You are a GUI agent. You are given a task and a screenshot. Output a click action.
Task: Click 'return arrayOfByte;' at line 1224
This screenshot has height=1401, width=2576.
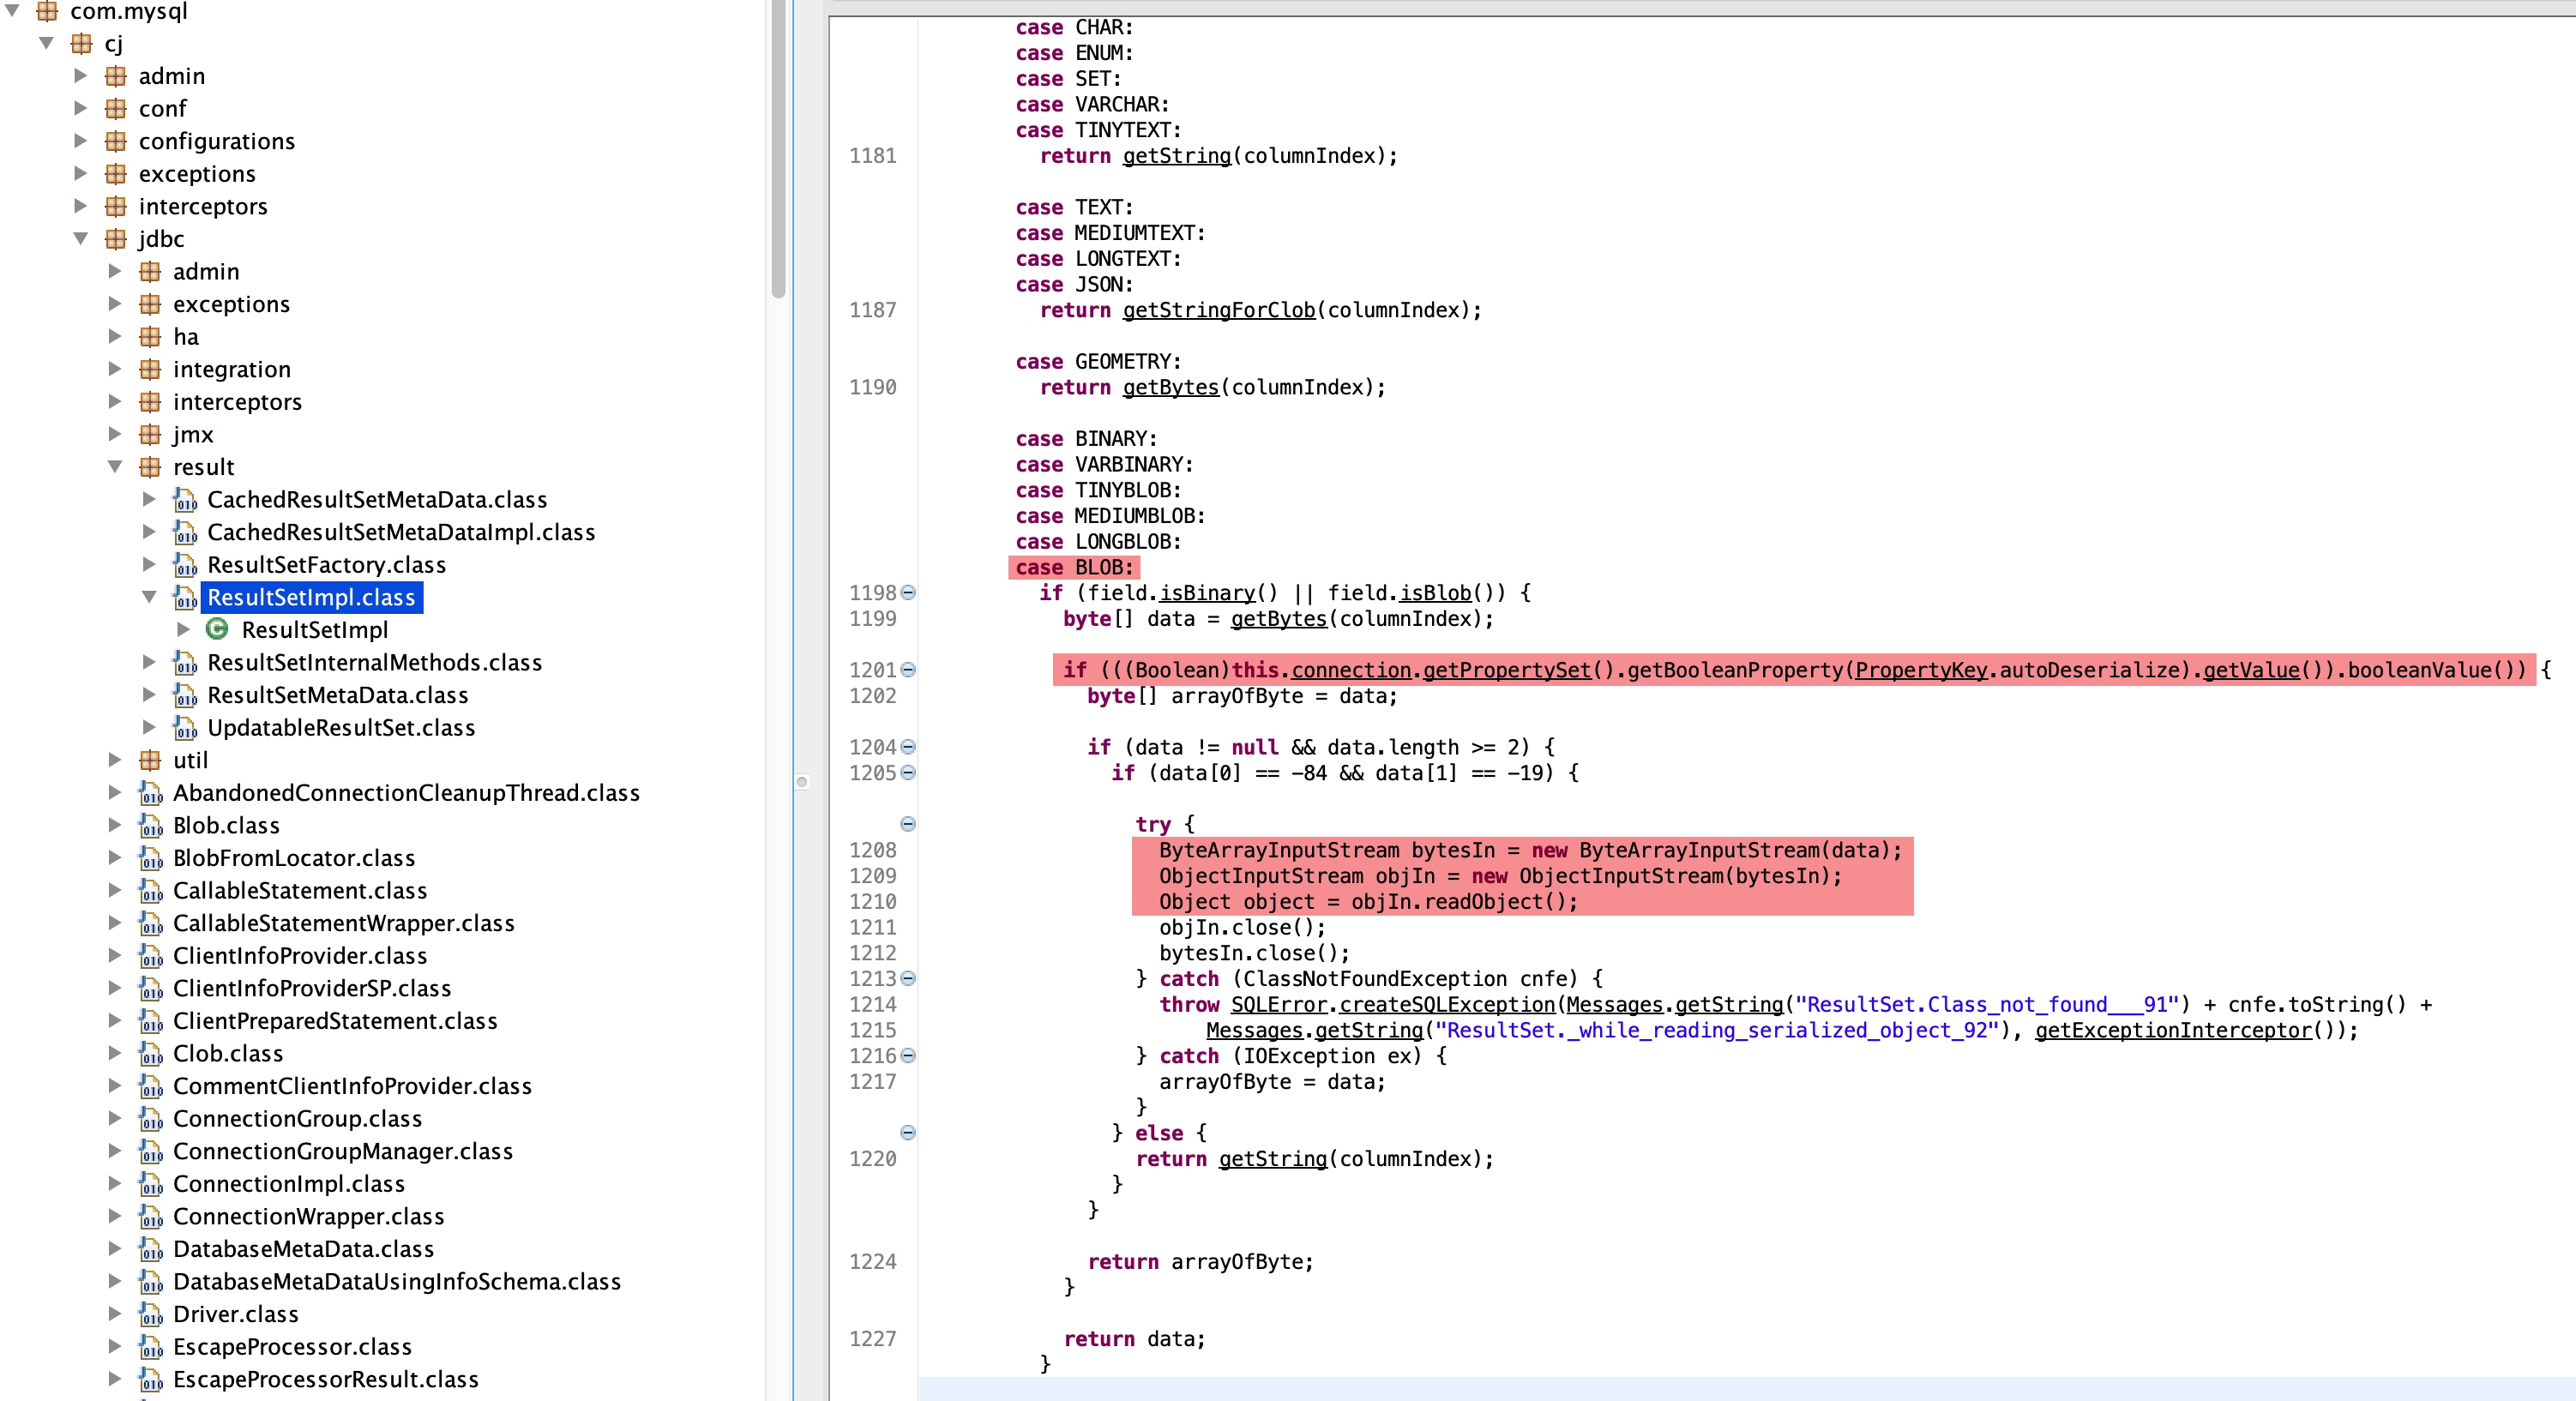tap(1200, 1262)
